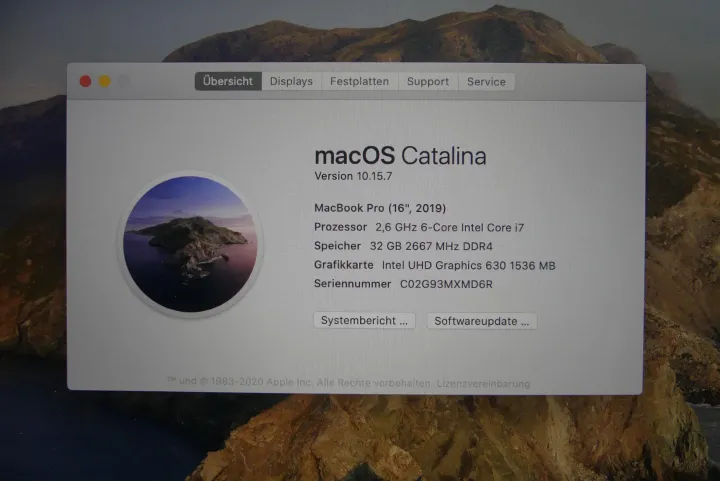Click the Version 10.15.7 text
This screenshot has height=481, width=720.
coord(353,176)
